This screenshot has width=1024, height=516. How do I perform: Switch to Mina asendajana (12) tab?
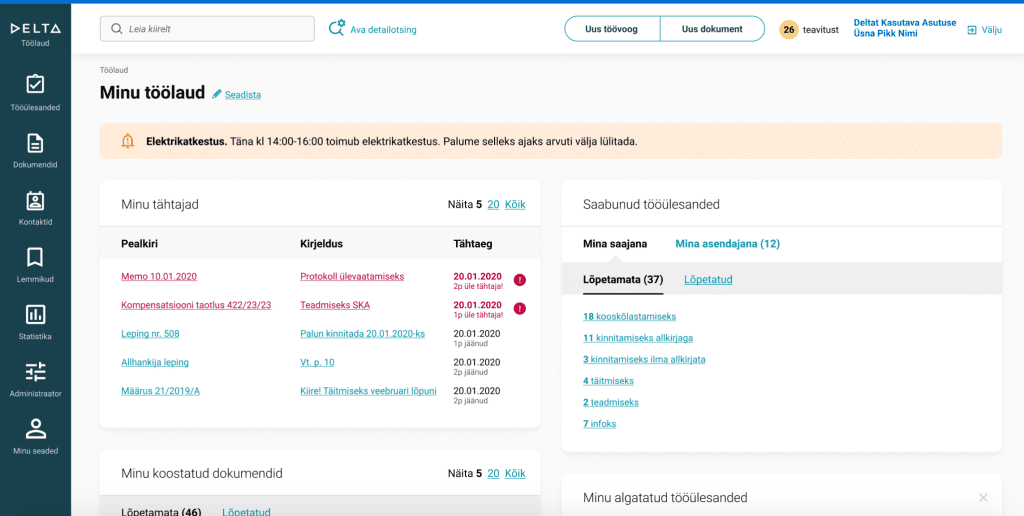pyautogui.click(x=727, y=244)
